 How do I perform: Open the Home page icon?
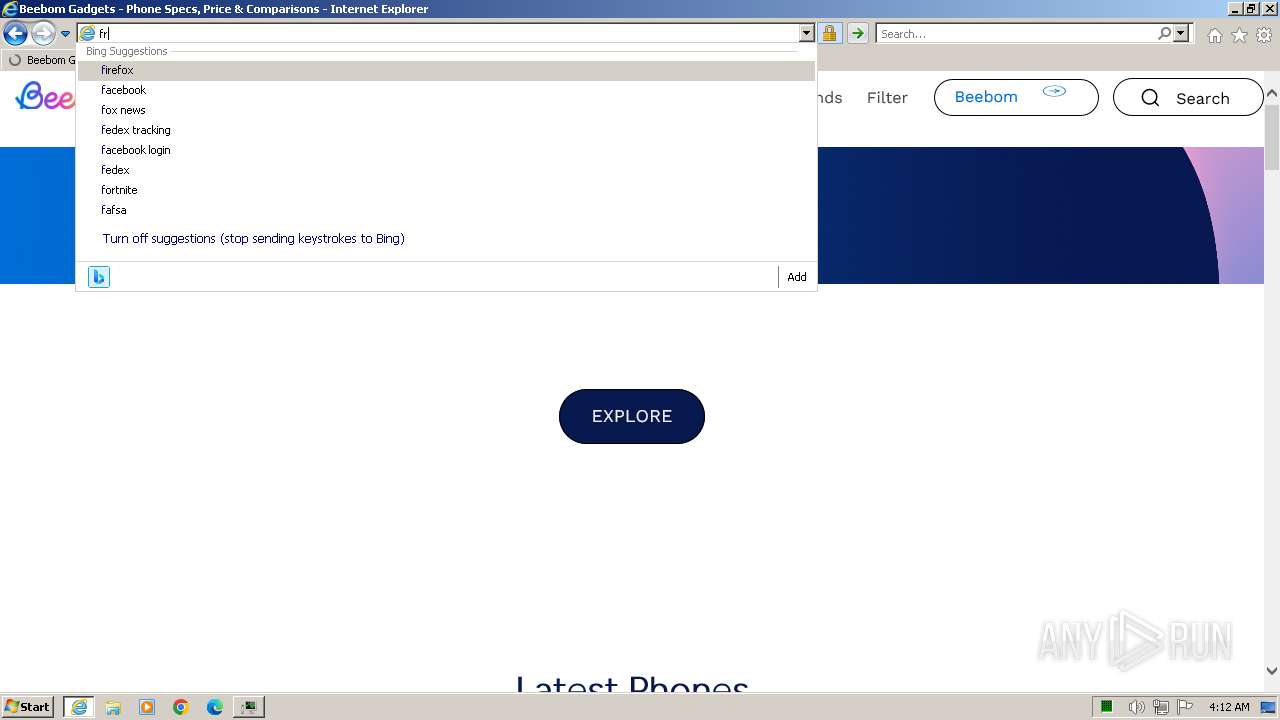1214,35
